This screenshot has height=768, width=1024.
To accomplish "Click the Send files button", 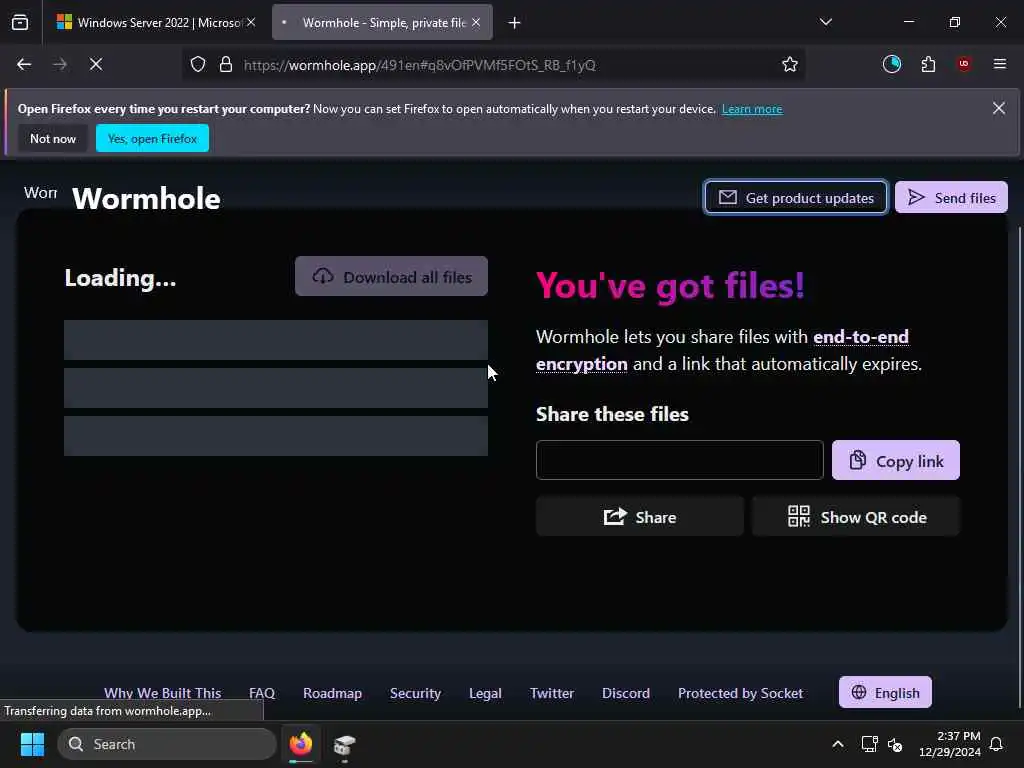I will [x=951, y=197].
